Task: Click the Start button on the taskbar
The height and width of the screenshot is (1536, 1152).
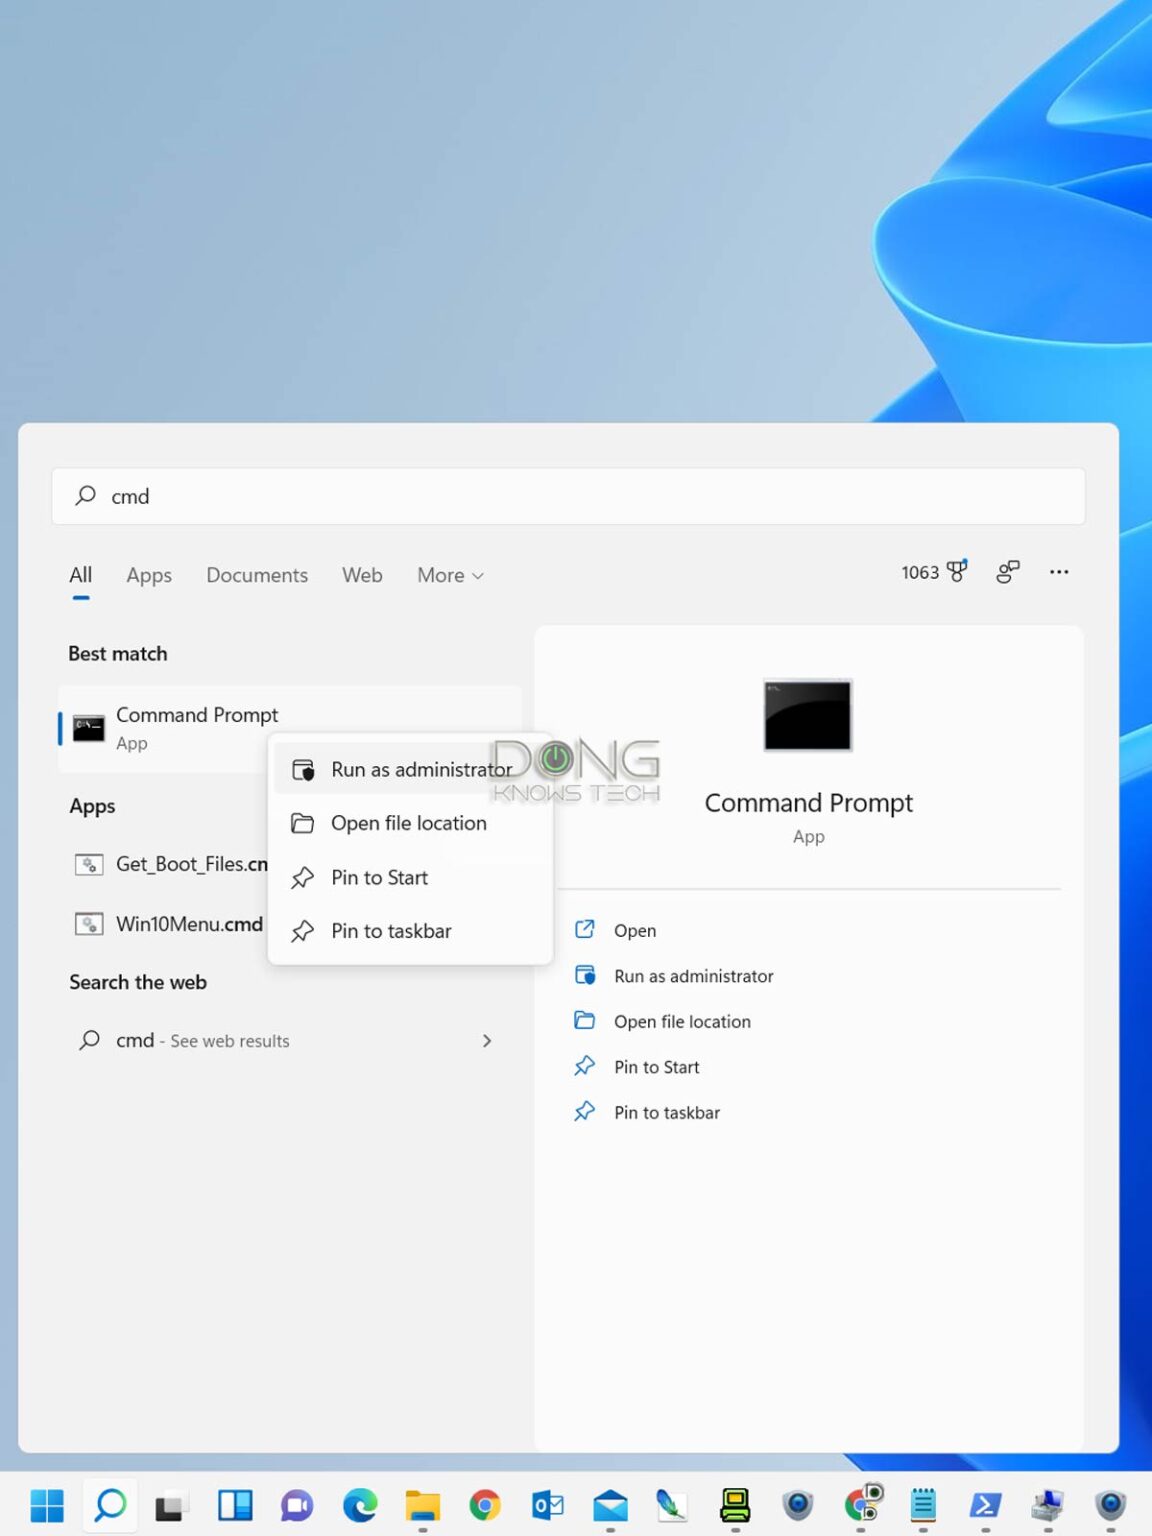Action: pyautogui.click(x=47, y=1505)
